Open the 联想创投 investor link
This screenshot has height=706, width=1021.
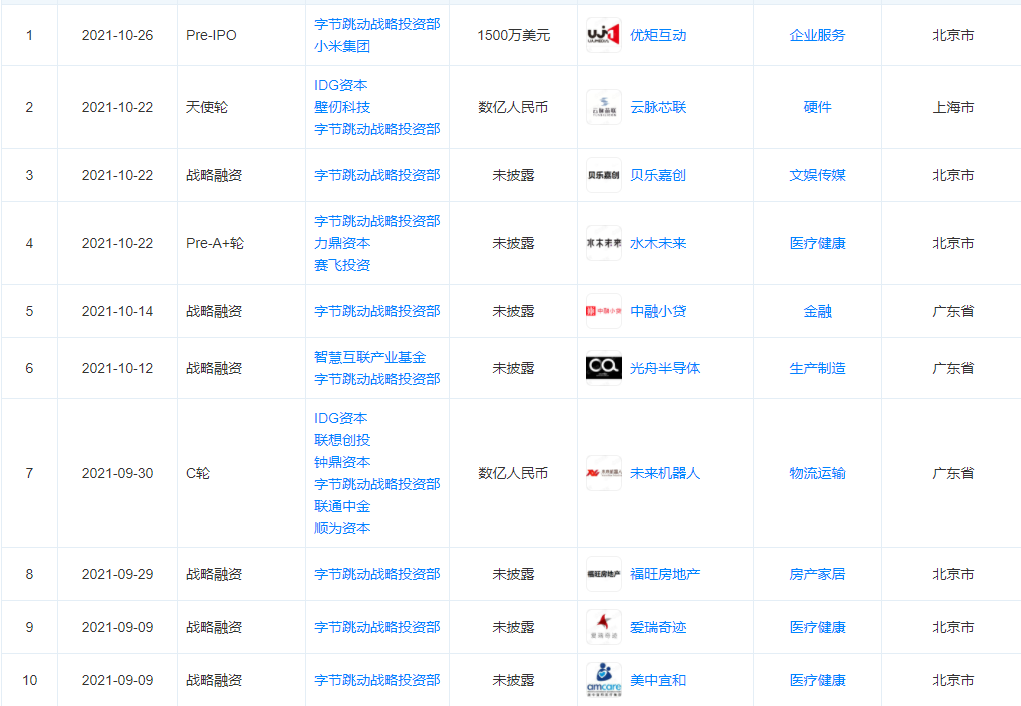342,440
